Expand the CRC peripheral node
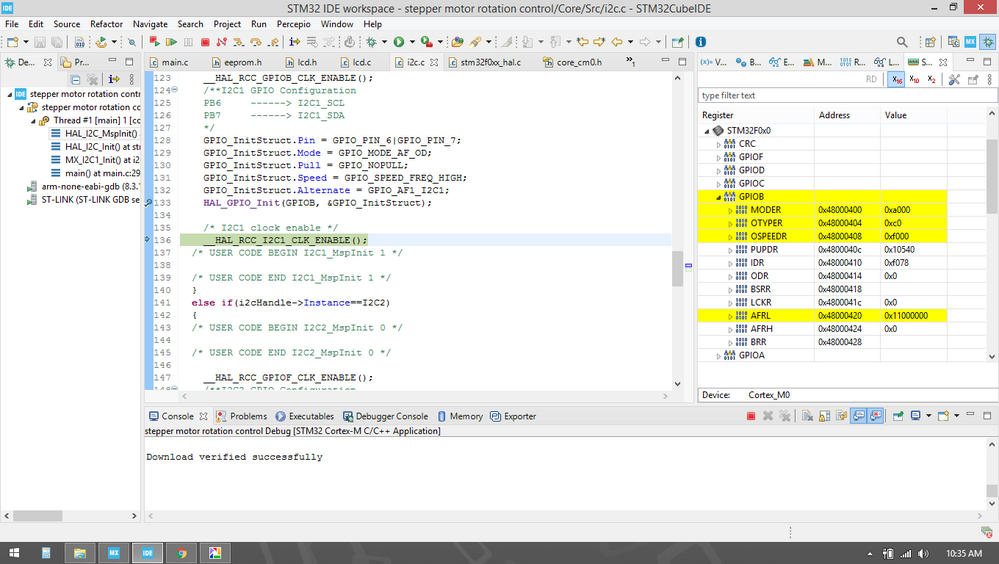The width and height of the screenshot is (999, 564). (x=719, y=145)
